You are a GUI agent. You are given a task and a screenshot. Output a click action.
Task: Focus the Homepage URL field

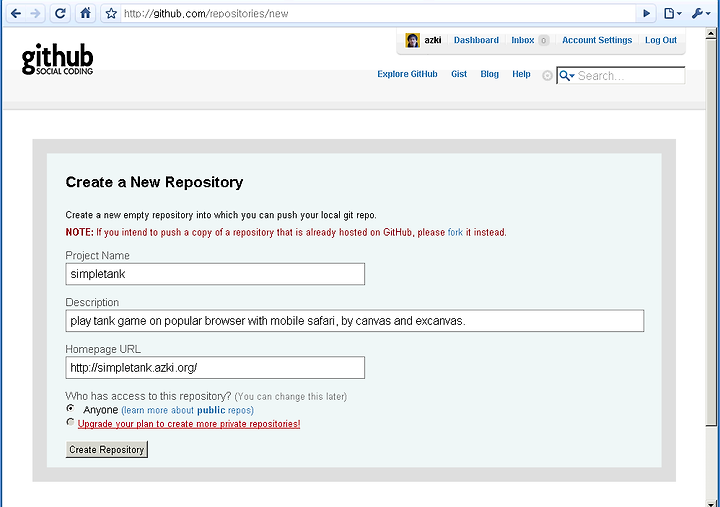(x=215, y=367)
